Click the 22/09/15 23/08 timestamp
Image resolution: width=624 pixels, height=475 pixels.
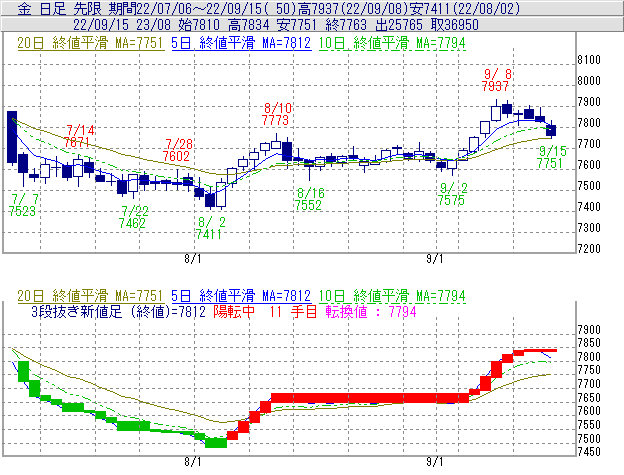[x=122, y=25]
